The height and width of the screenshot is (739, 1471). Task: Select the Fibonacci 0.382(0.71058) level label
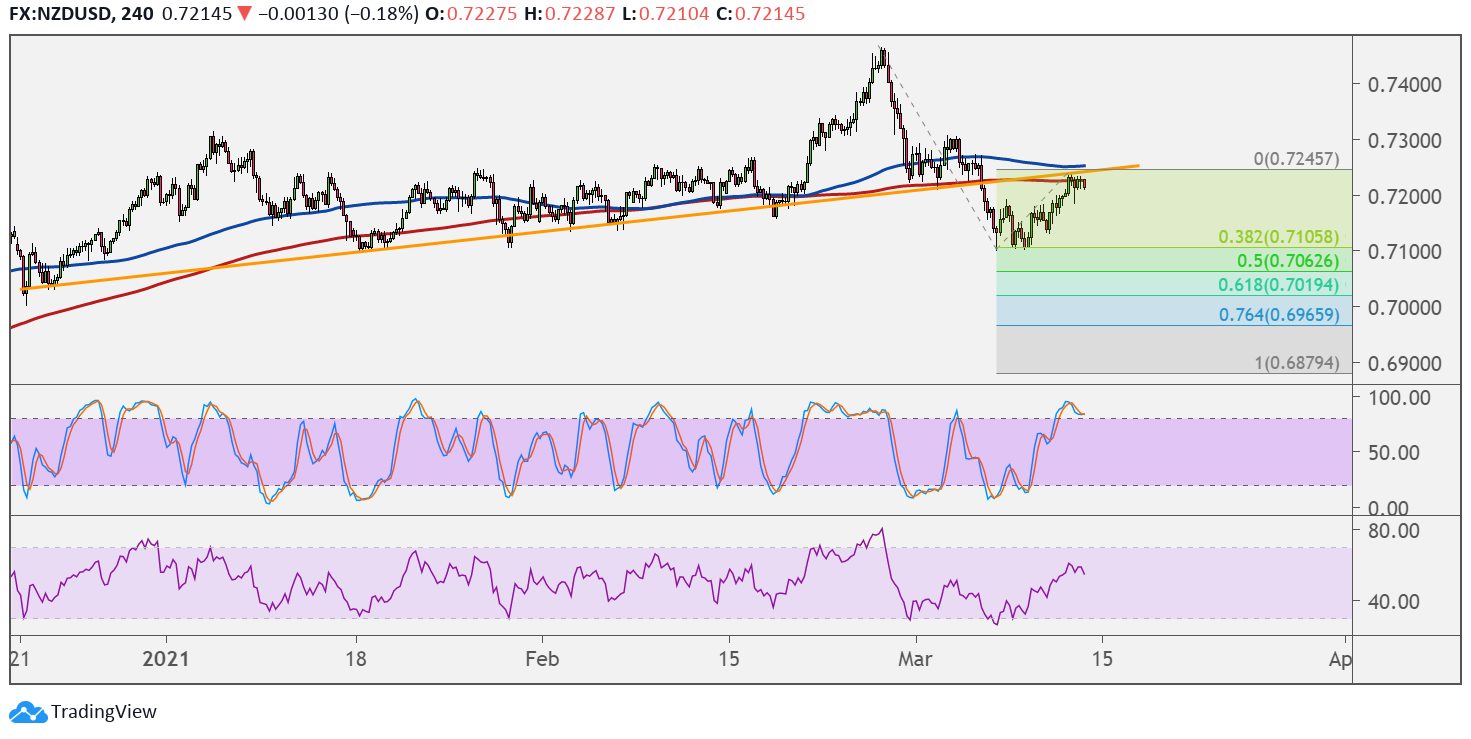coord(1278,237)
